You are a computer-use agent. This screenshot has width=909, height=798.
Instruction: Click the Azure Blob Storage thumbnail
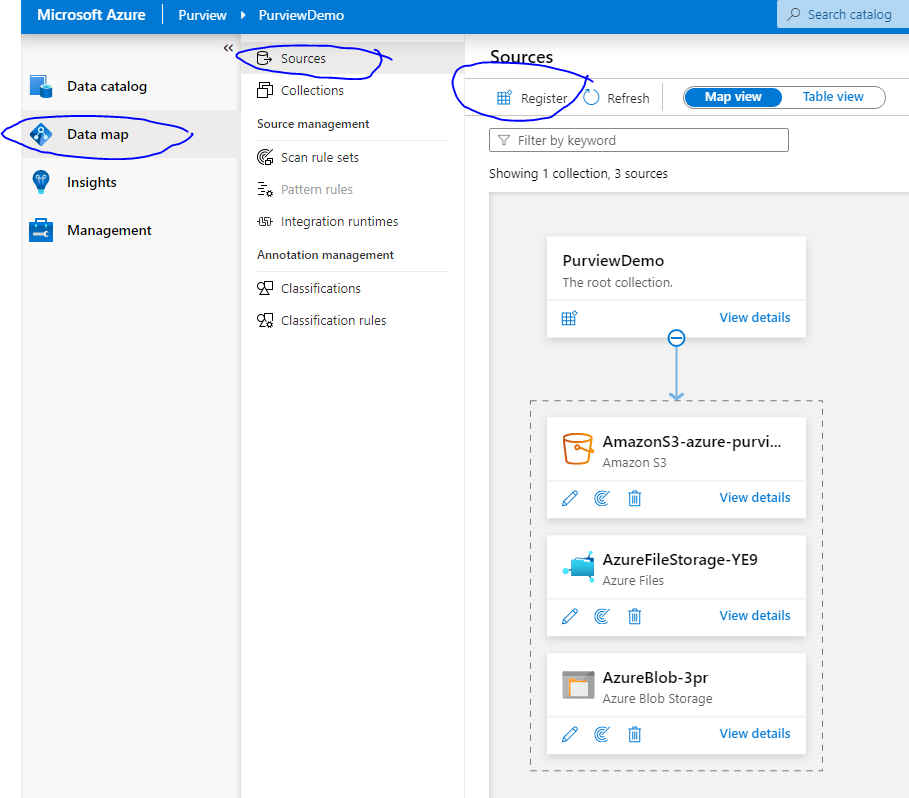point(578,686)
